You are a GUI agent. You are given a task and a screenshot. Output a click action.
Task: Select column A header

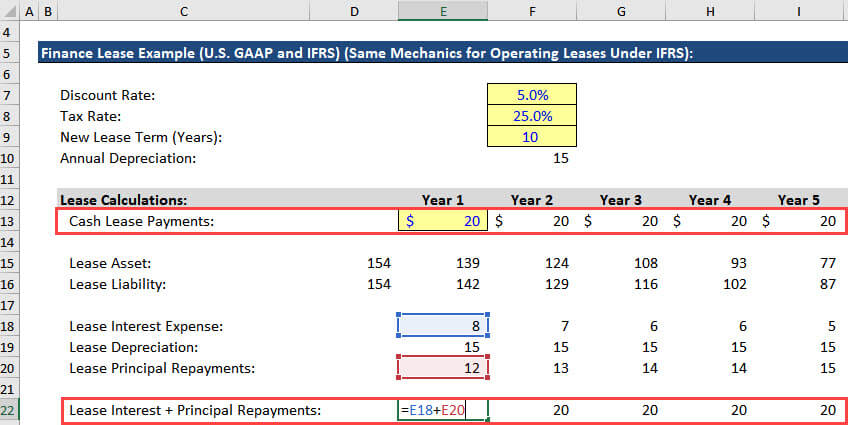pos(29,11)
